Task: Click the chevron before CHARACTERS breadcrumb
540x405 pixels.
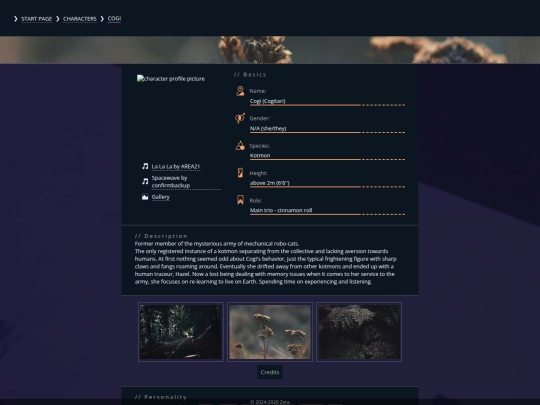Action: 58,19
